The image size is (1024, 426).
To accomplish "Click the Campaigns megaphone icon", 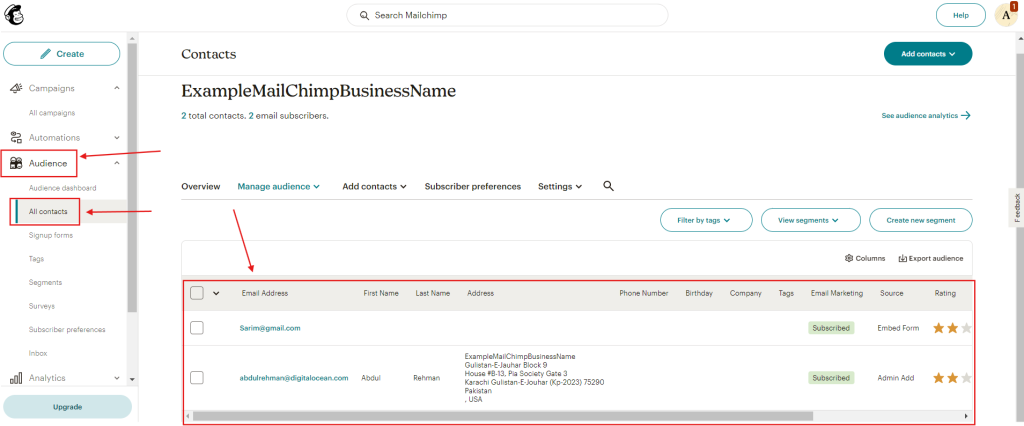I will pyautogui.click(x=17, y=88).
